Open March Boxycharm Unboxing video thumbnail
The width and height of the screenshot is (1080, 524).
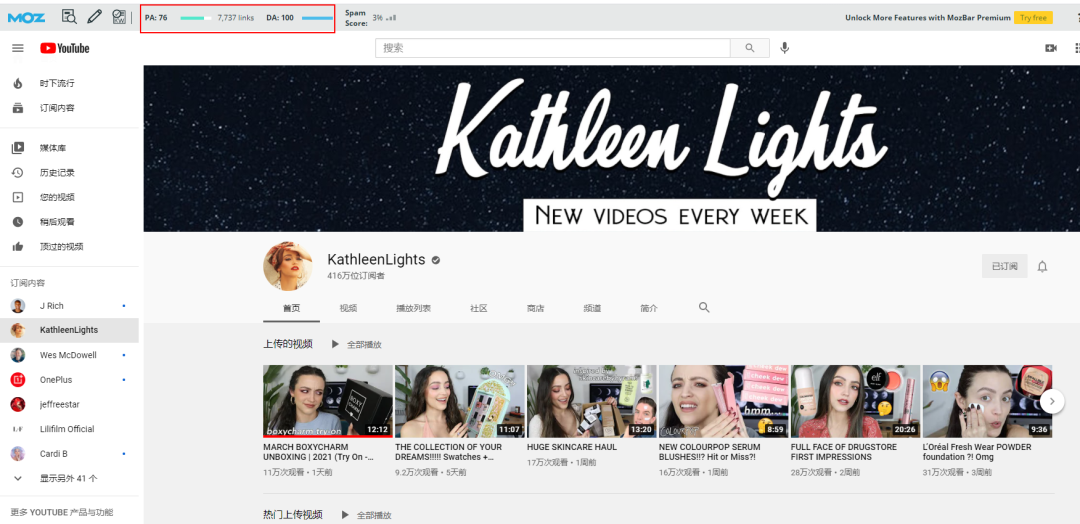[x=328, y=401]
